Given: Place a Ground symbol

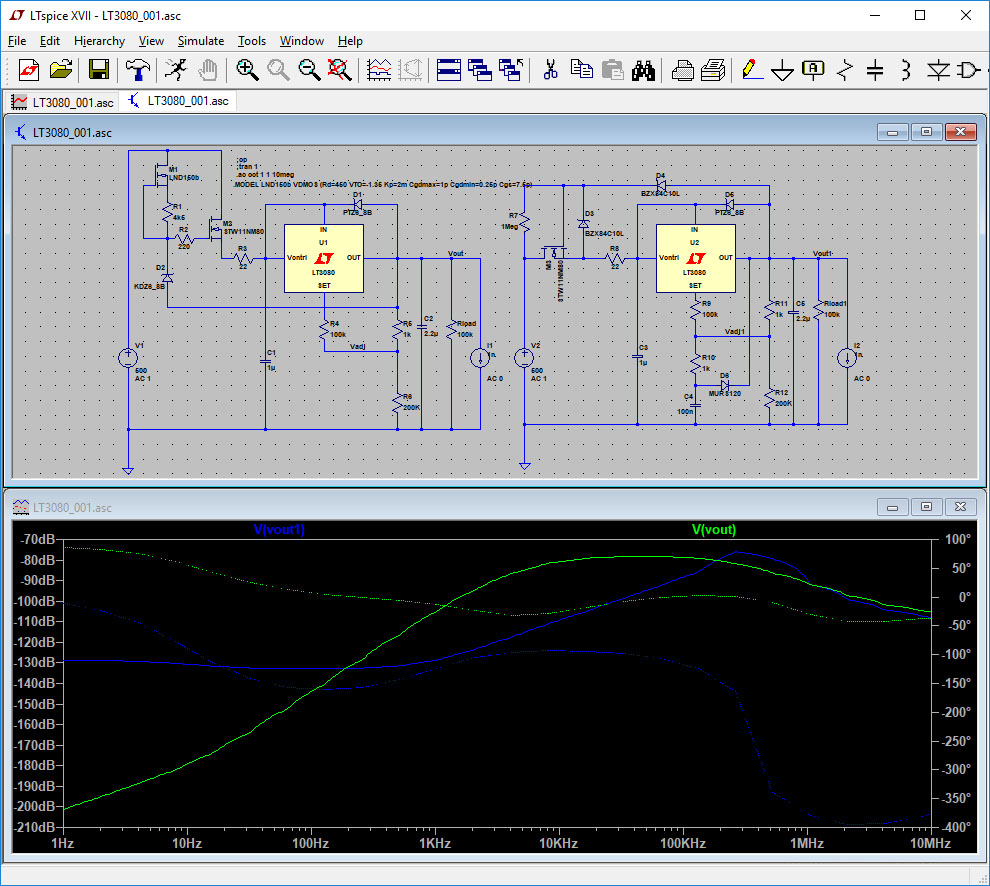Looking at the screenshot, I should click(x=782, y=69).
